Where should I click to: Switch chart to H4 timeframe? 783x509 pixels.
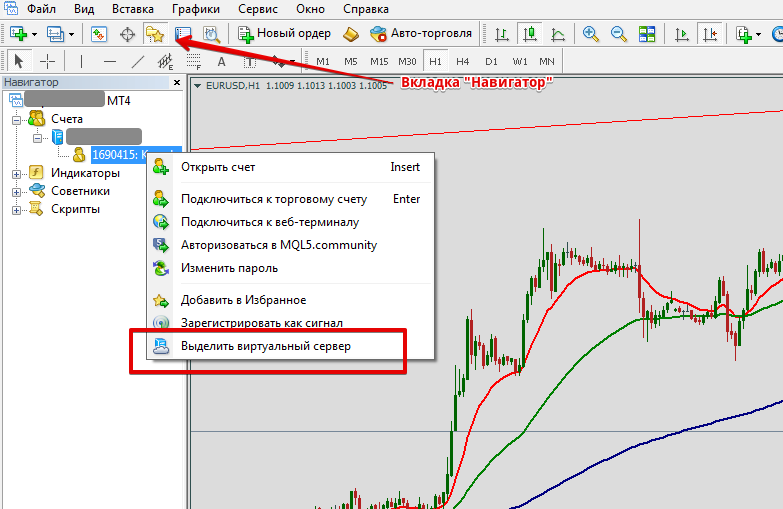pyautogui.click(x=463, y=61)
